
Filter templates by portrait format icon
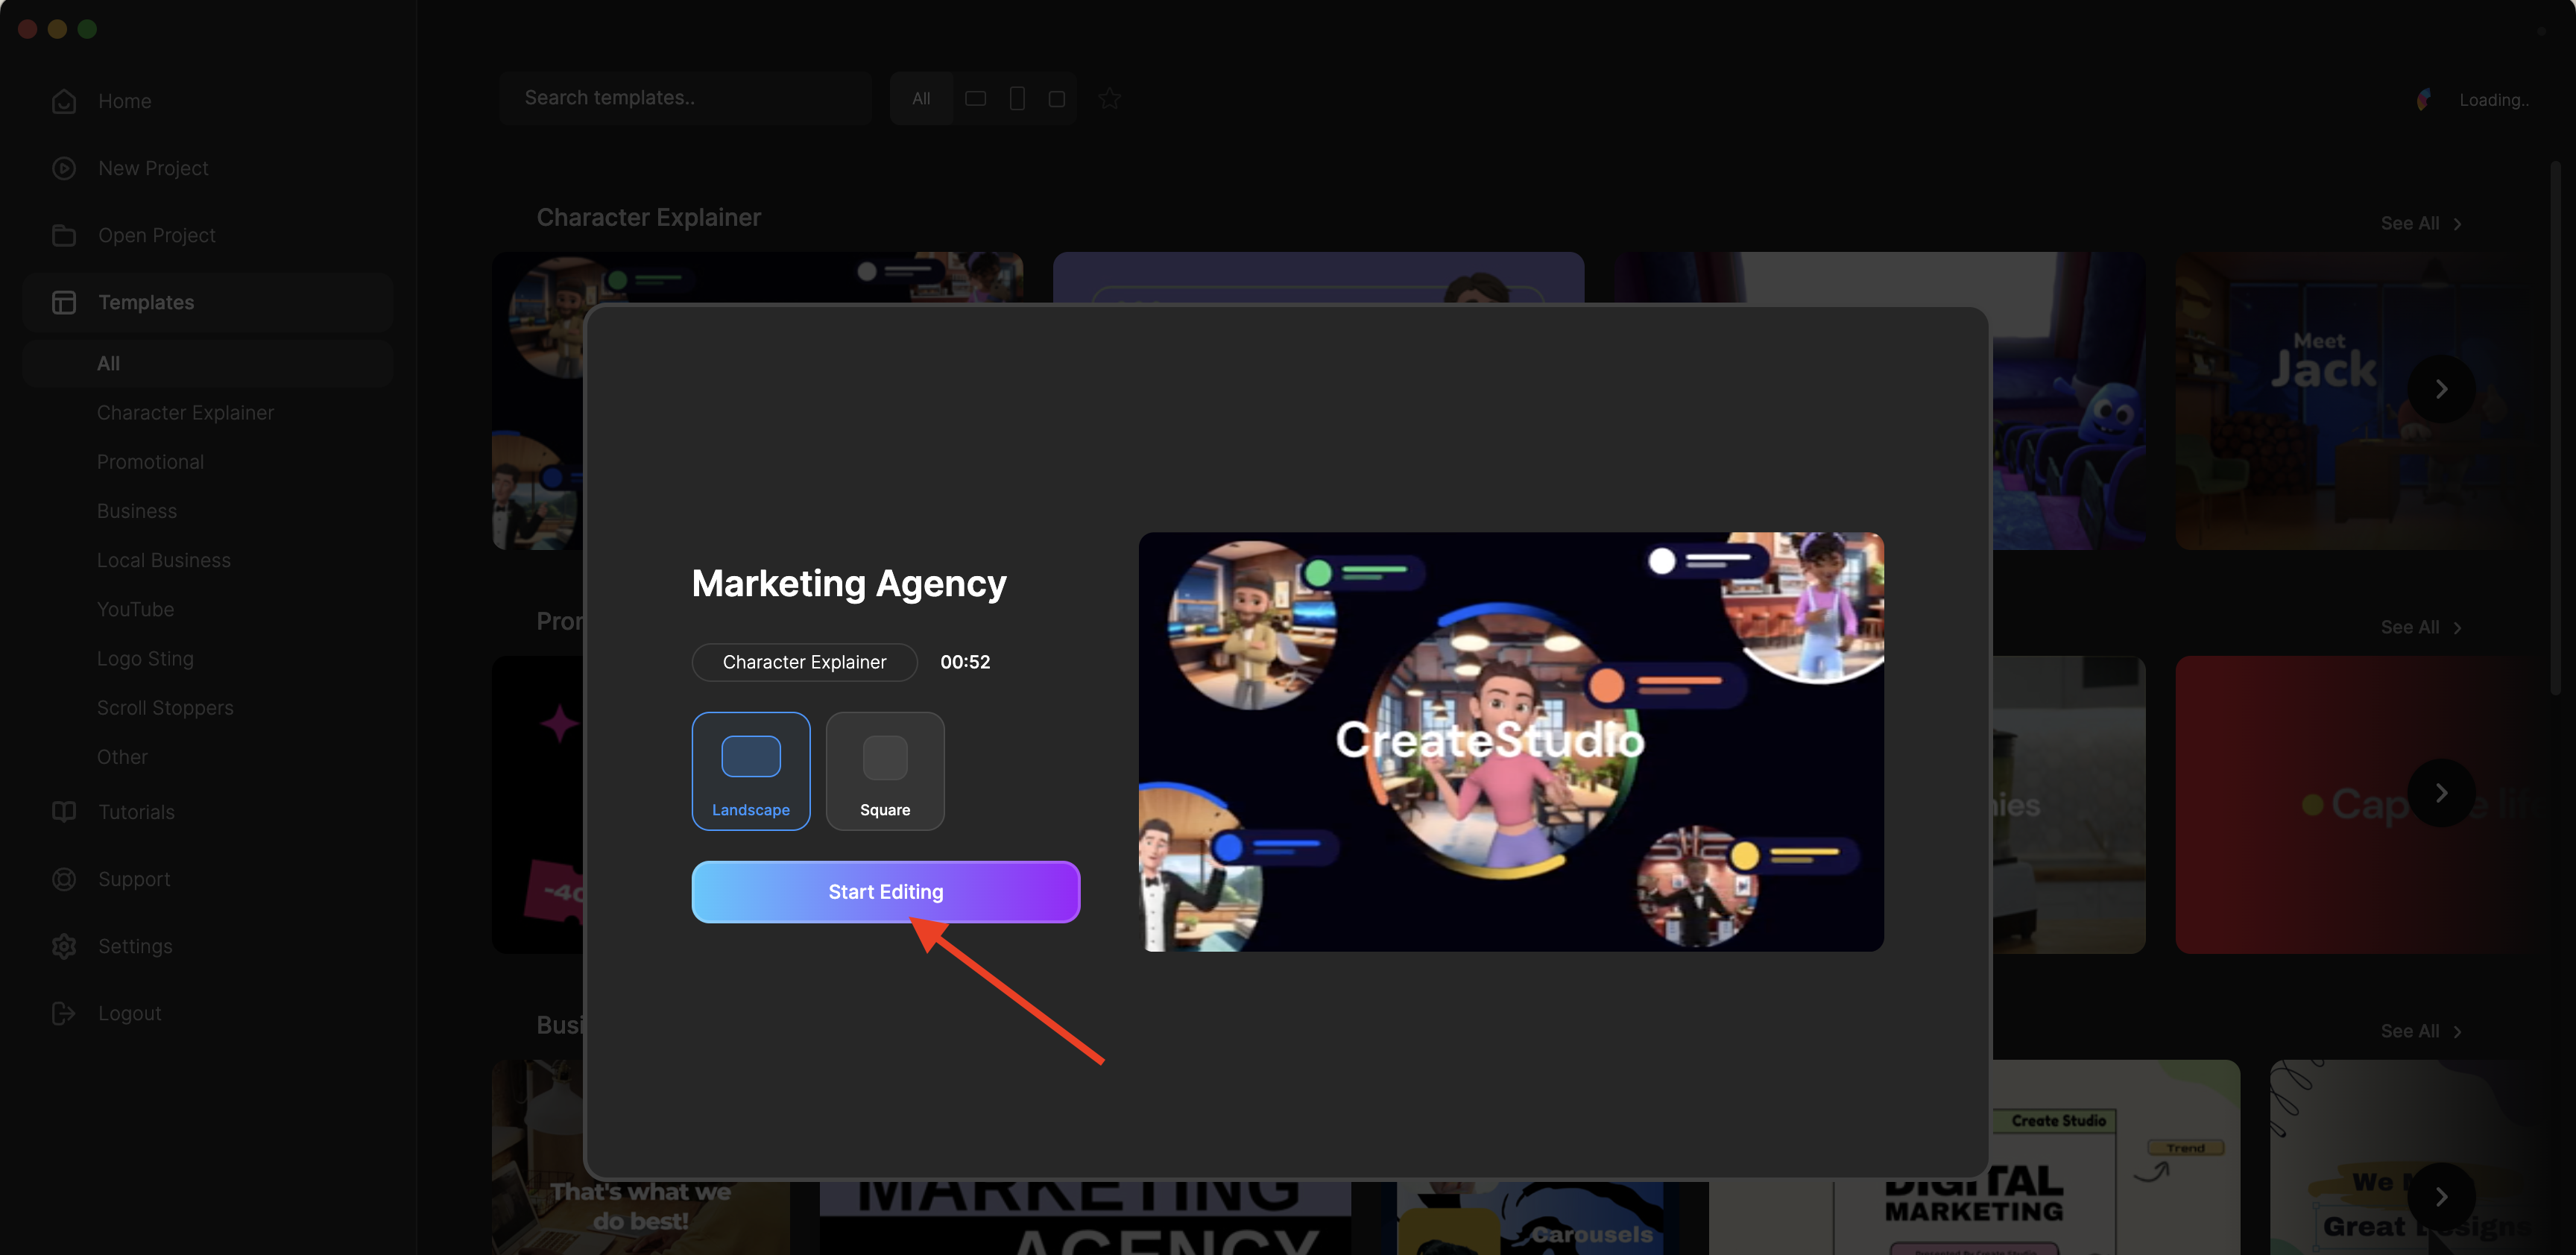pyautogui.click(x=1017, y=98)
